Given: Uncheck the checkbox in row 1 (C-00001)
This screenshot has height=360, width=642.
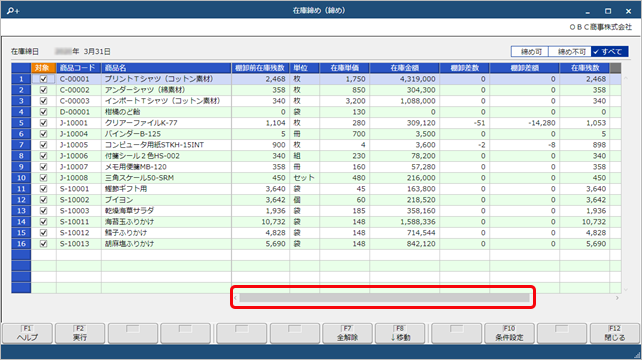Looking at the screenshot, I should click(x=43, y=79).
